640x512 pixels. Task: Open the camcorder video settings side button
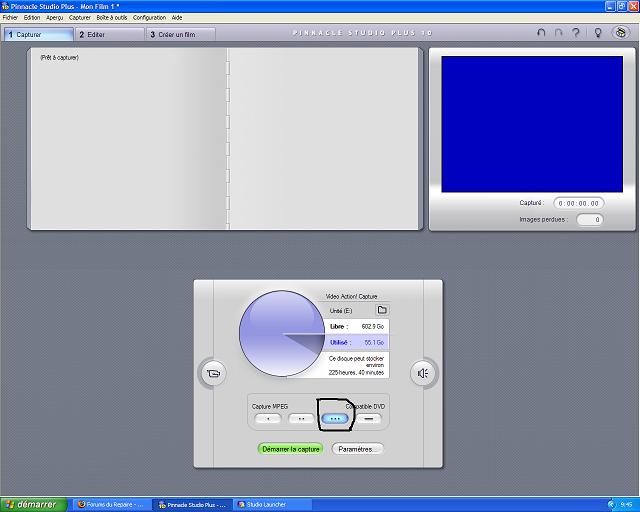click(x=213, y=373)
